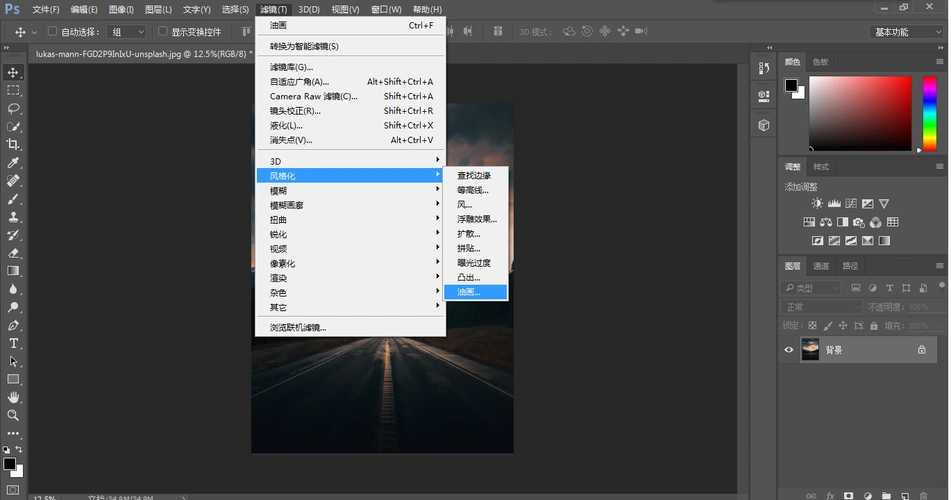Enable the 自动选择 checkbox
951x500 pixels.
point(53,32)
